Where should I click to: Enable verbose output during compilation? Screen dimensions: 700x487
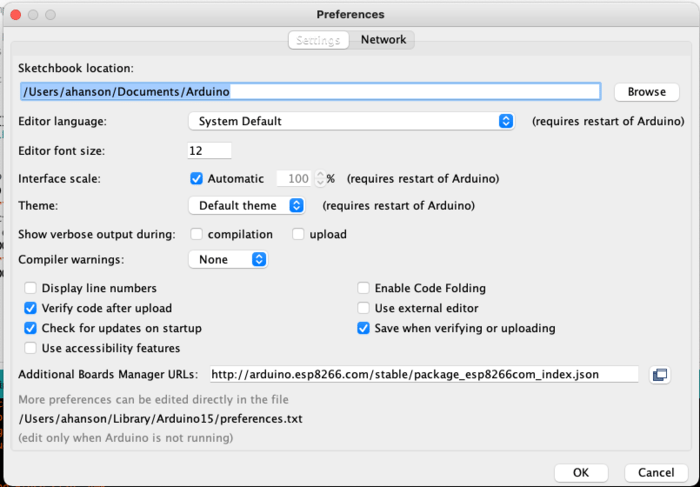tap(197, 234)
